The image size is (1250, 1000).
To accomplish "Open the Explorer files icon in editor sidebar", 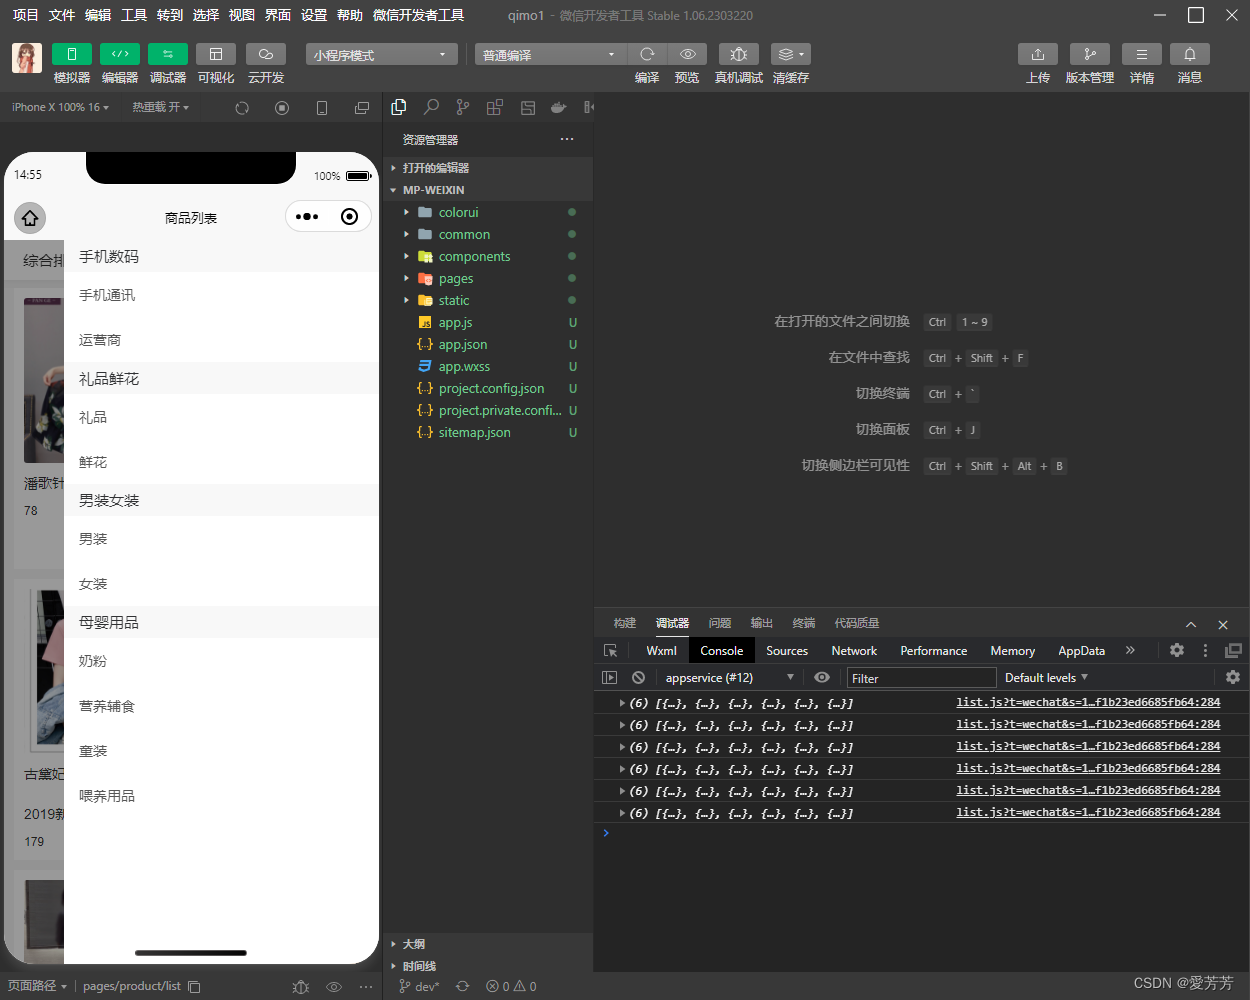I will click(399, 107).
